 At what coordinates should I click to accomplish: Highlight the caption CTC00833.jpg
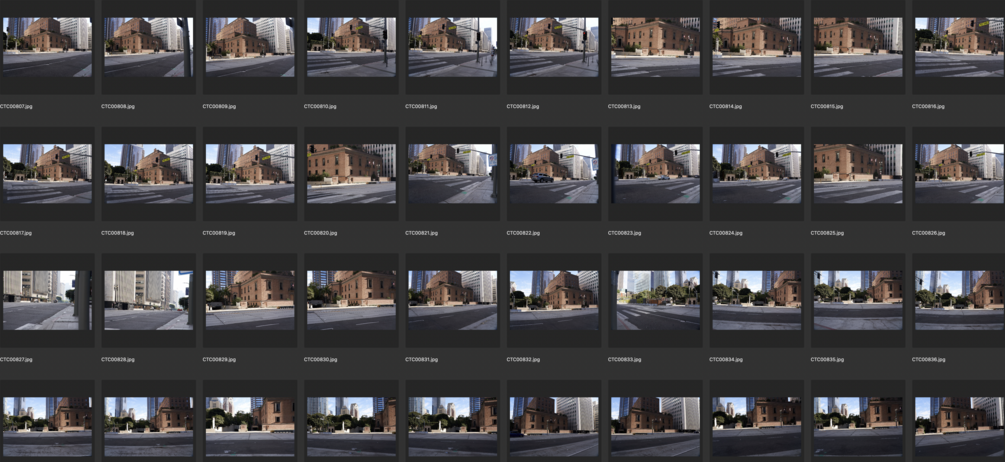click(624, 359)
